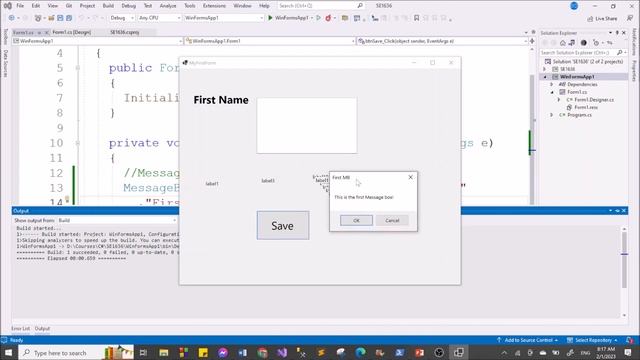The width and height of the screenshot is (640, 360).
Task: Click the Save button on the form
Action: [x=283, y=225]
